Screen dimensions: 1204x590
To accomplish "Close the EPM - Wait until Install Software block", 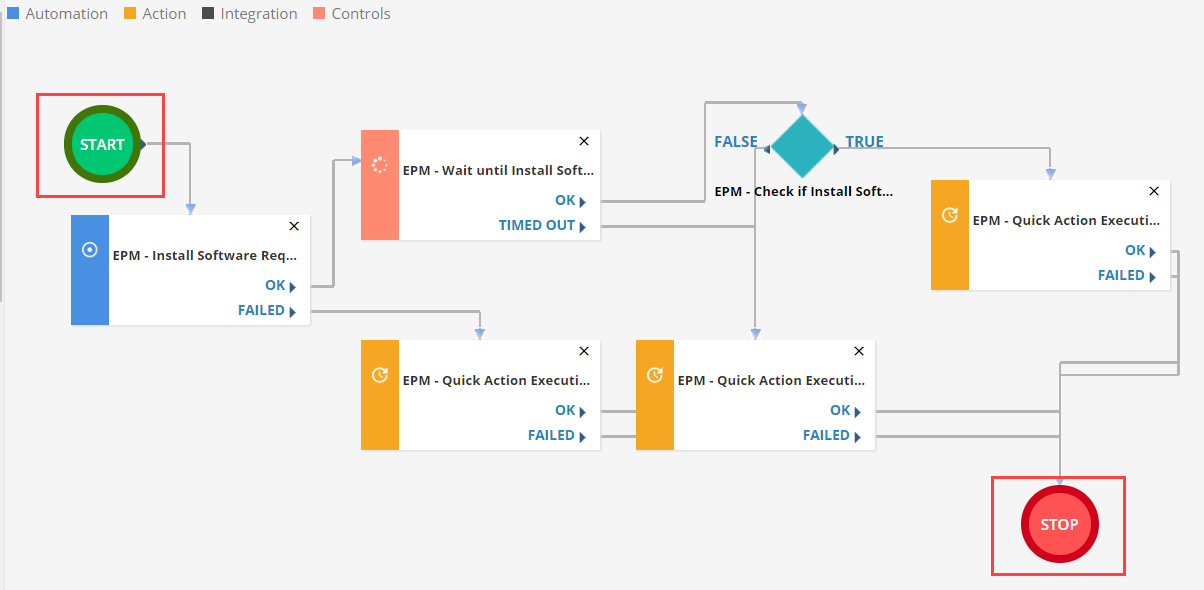I will (x=583, y=141).
